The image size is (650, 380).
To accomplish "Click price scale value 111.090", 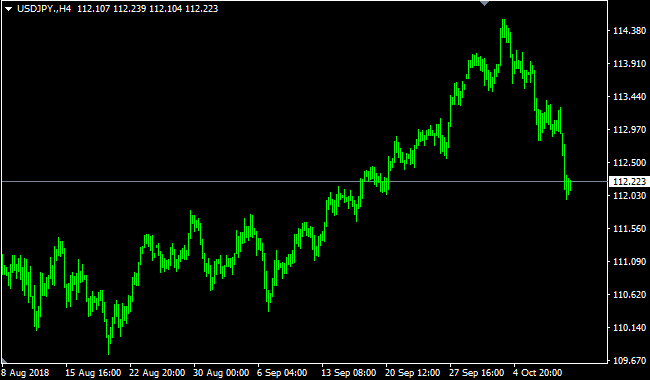I will pyautogui.click(x=629, y=261).
